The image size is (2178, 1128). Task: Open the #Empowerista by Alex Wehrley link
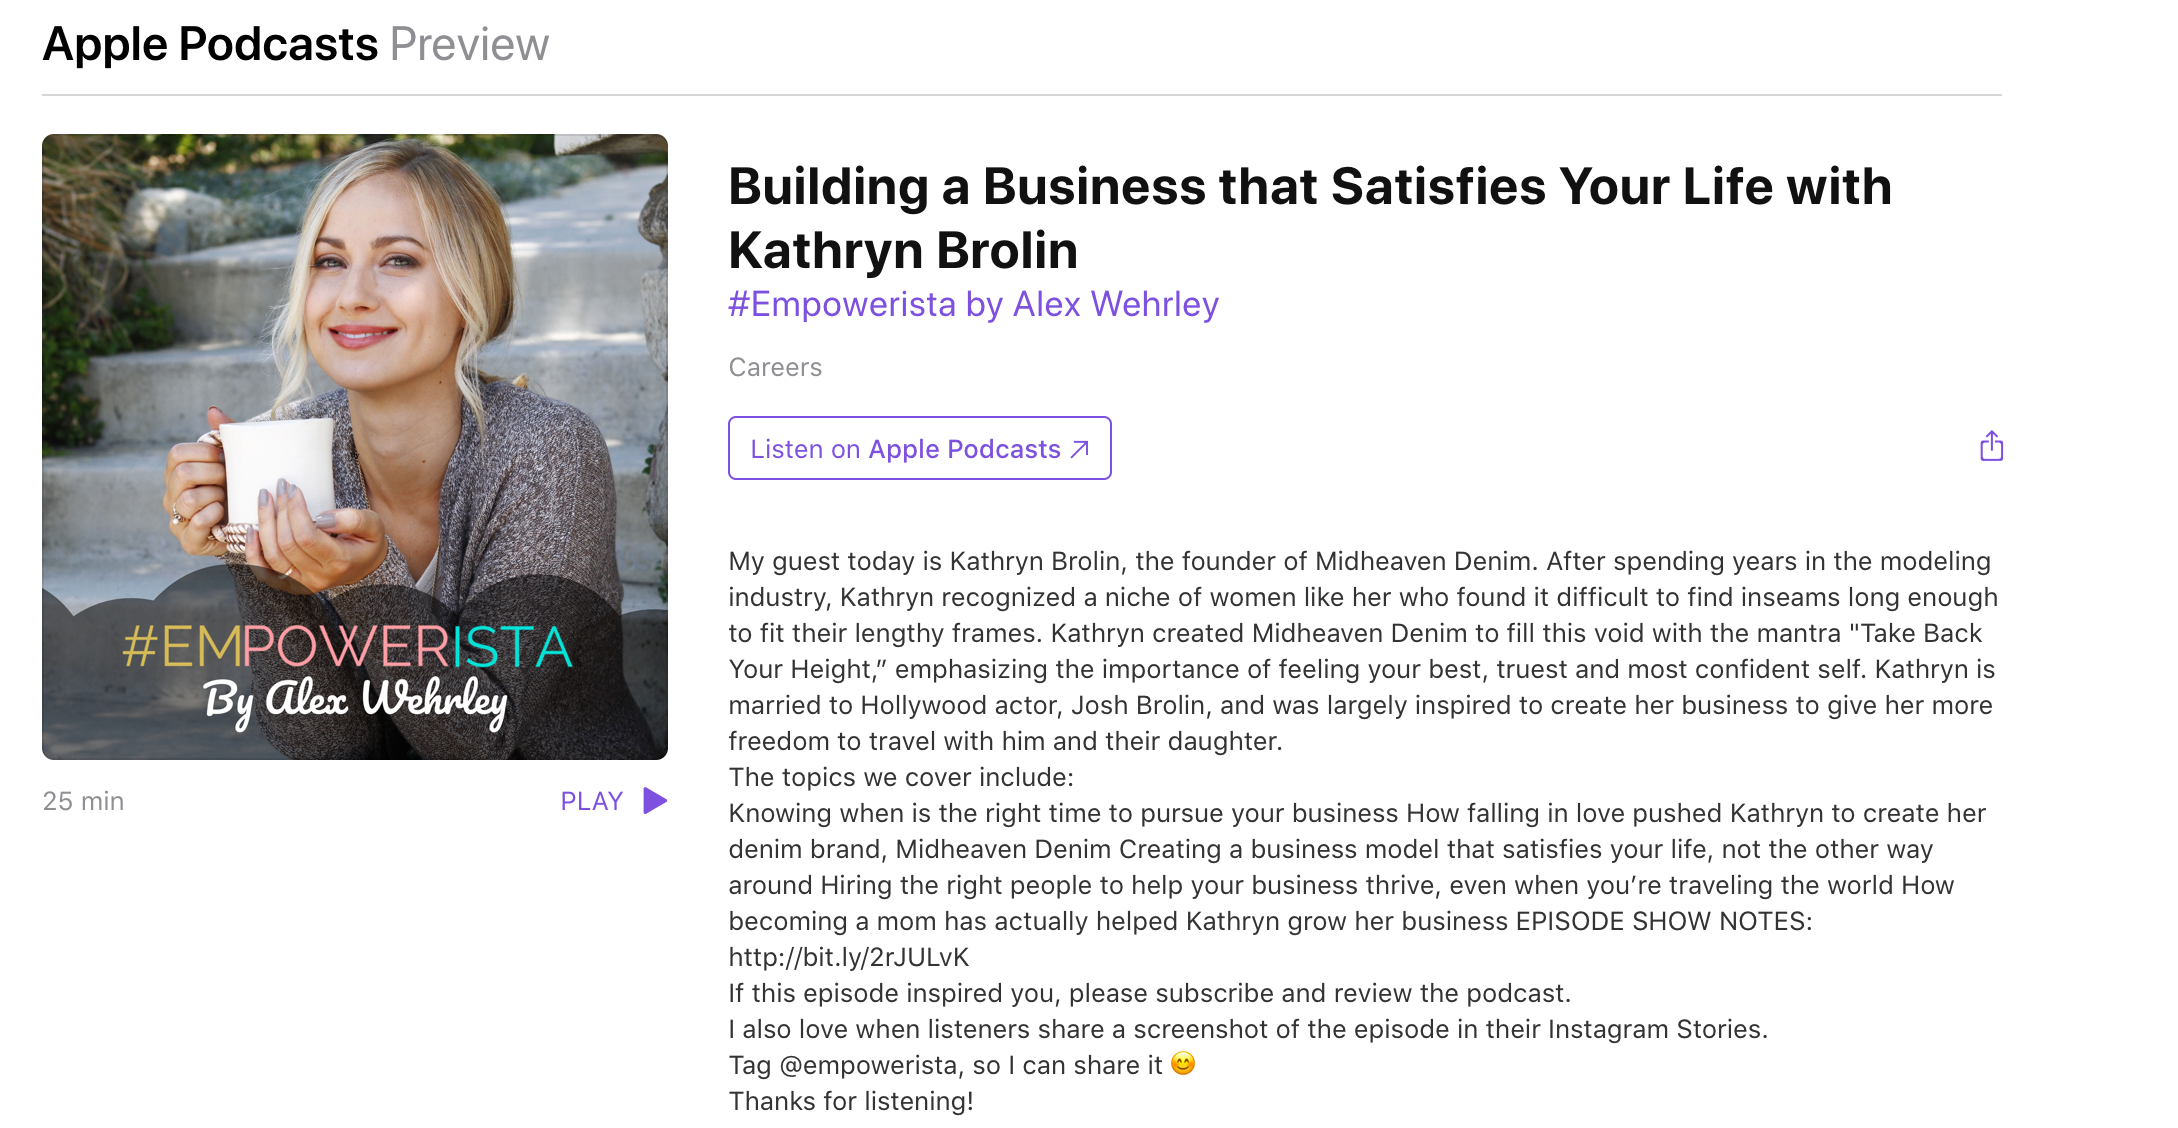(x=973, y=304)
